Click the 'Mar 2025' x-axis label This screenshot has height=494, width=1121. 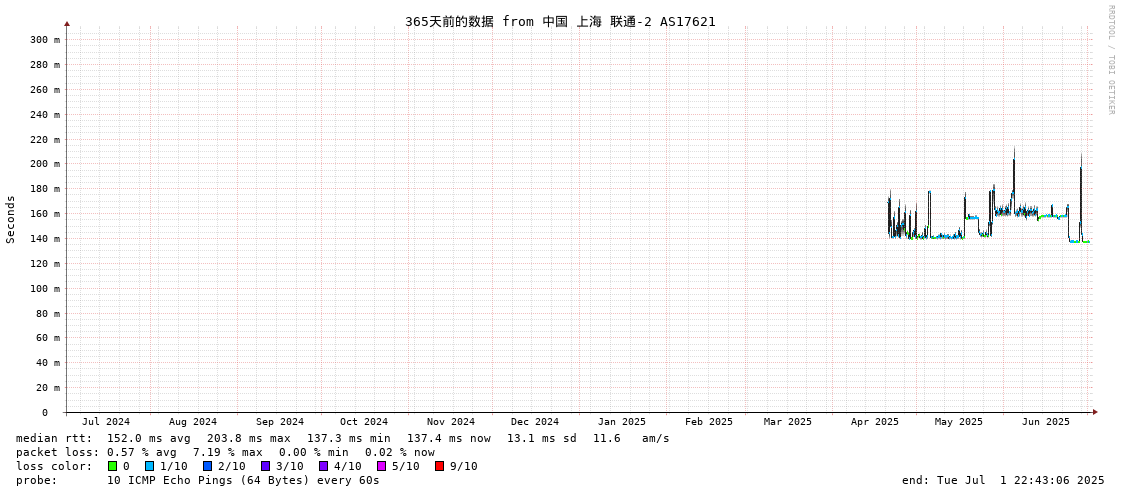[788, 422]
